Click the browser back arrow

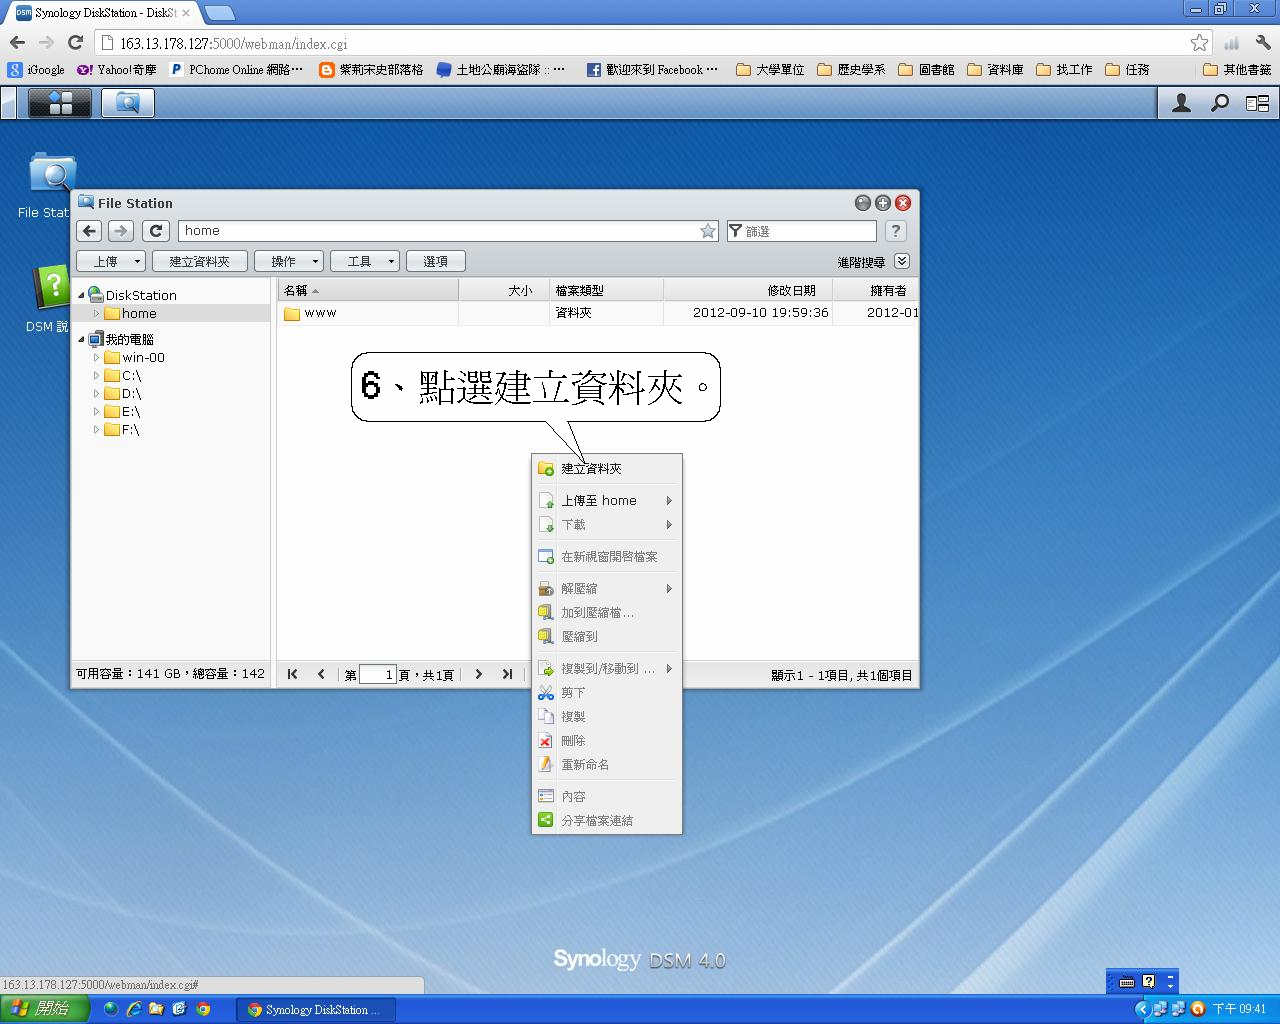[x=17, y=43]
